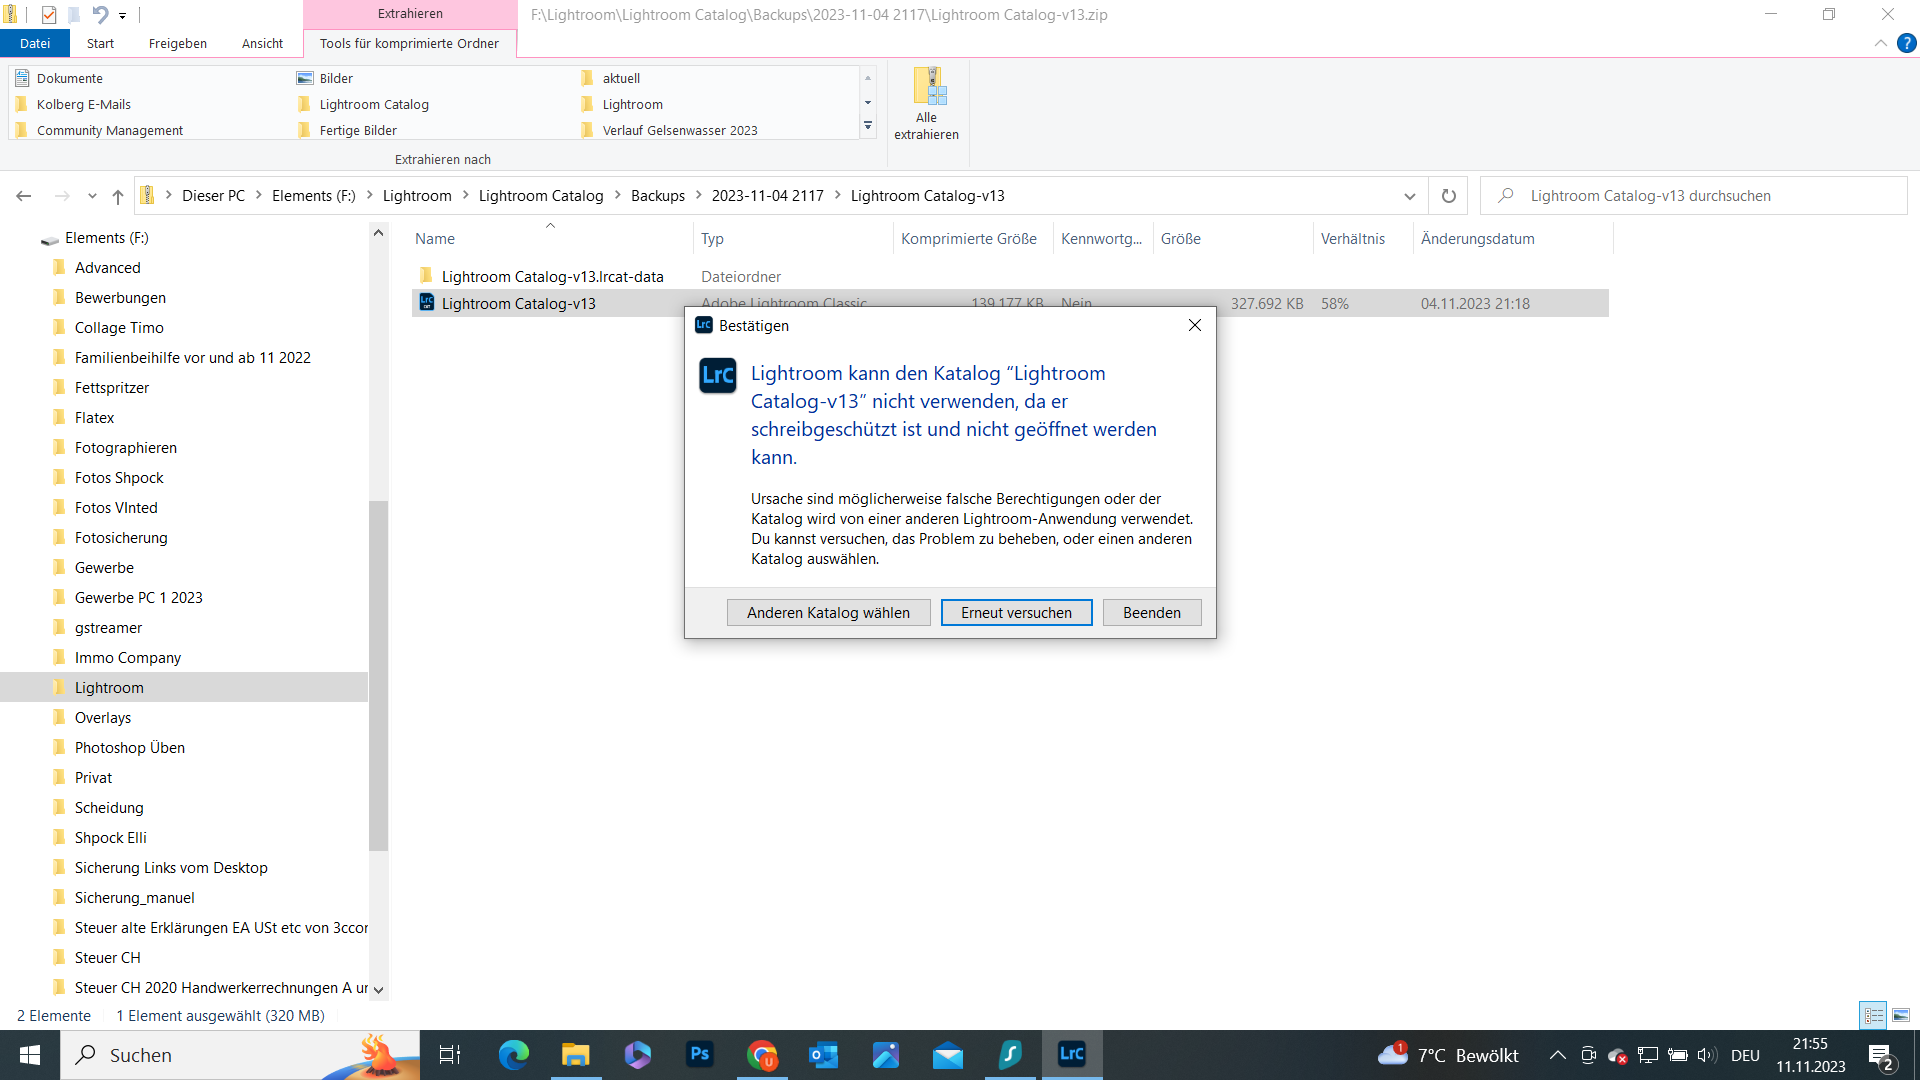The height and width of the screenshot is (1080, 1920).
Task: Launch Photoshop from the taskbar
Action: pos(699,1055)
